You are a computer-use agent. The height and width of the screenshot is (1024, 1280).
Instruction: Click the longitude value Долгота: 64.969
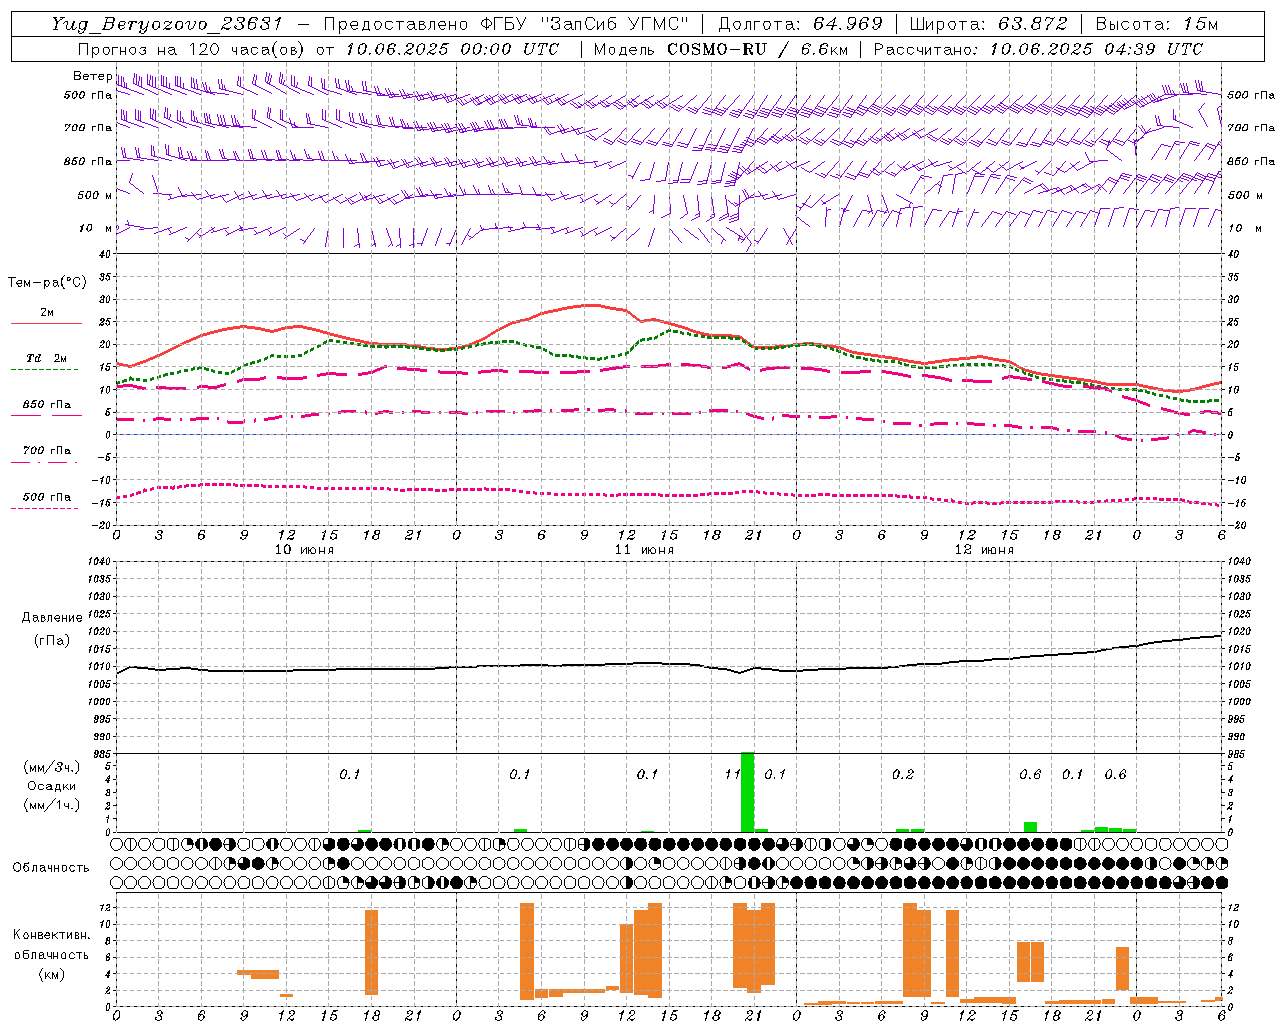click(800, 24)
